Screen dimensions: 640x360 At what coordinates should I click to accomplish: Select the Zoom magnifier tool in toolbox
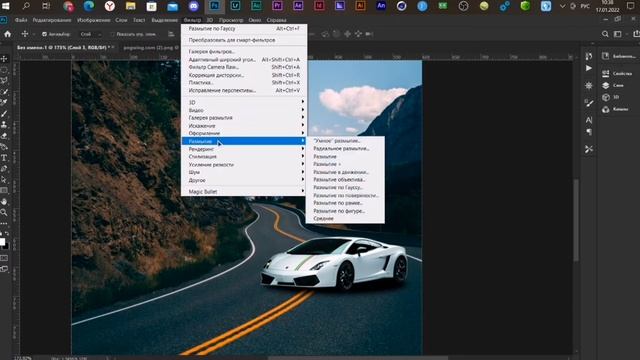tap(4, 213)
